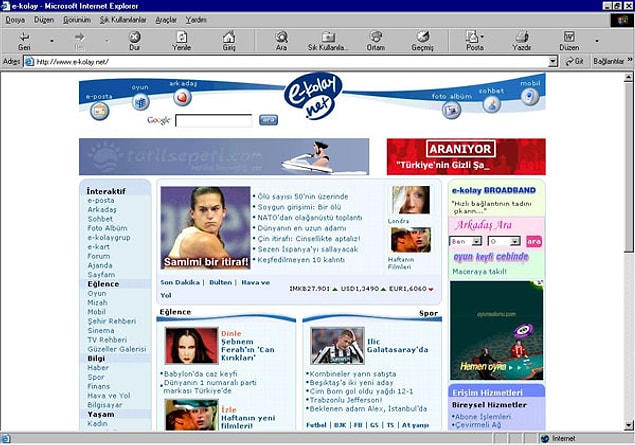Screen dimensions: 635x446
Task: Open 'İlic Galatasaray'da' sports story
Action: (397, 346)
